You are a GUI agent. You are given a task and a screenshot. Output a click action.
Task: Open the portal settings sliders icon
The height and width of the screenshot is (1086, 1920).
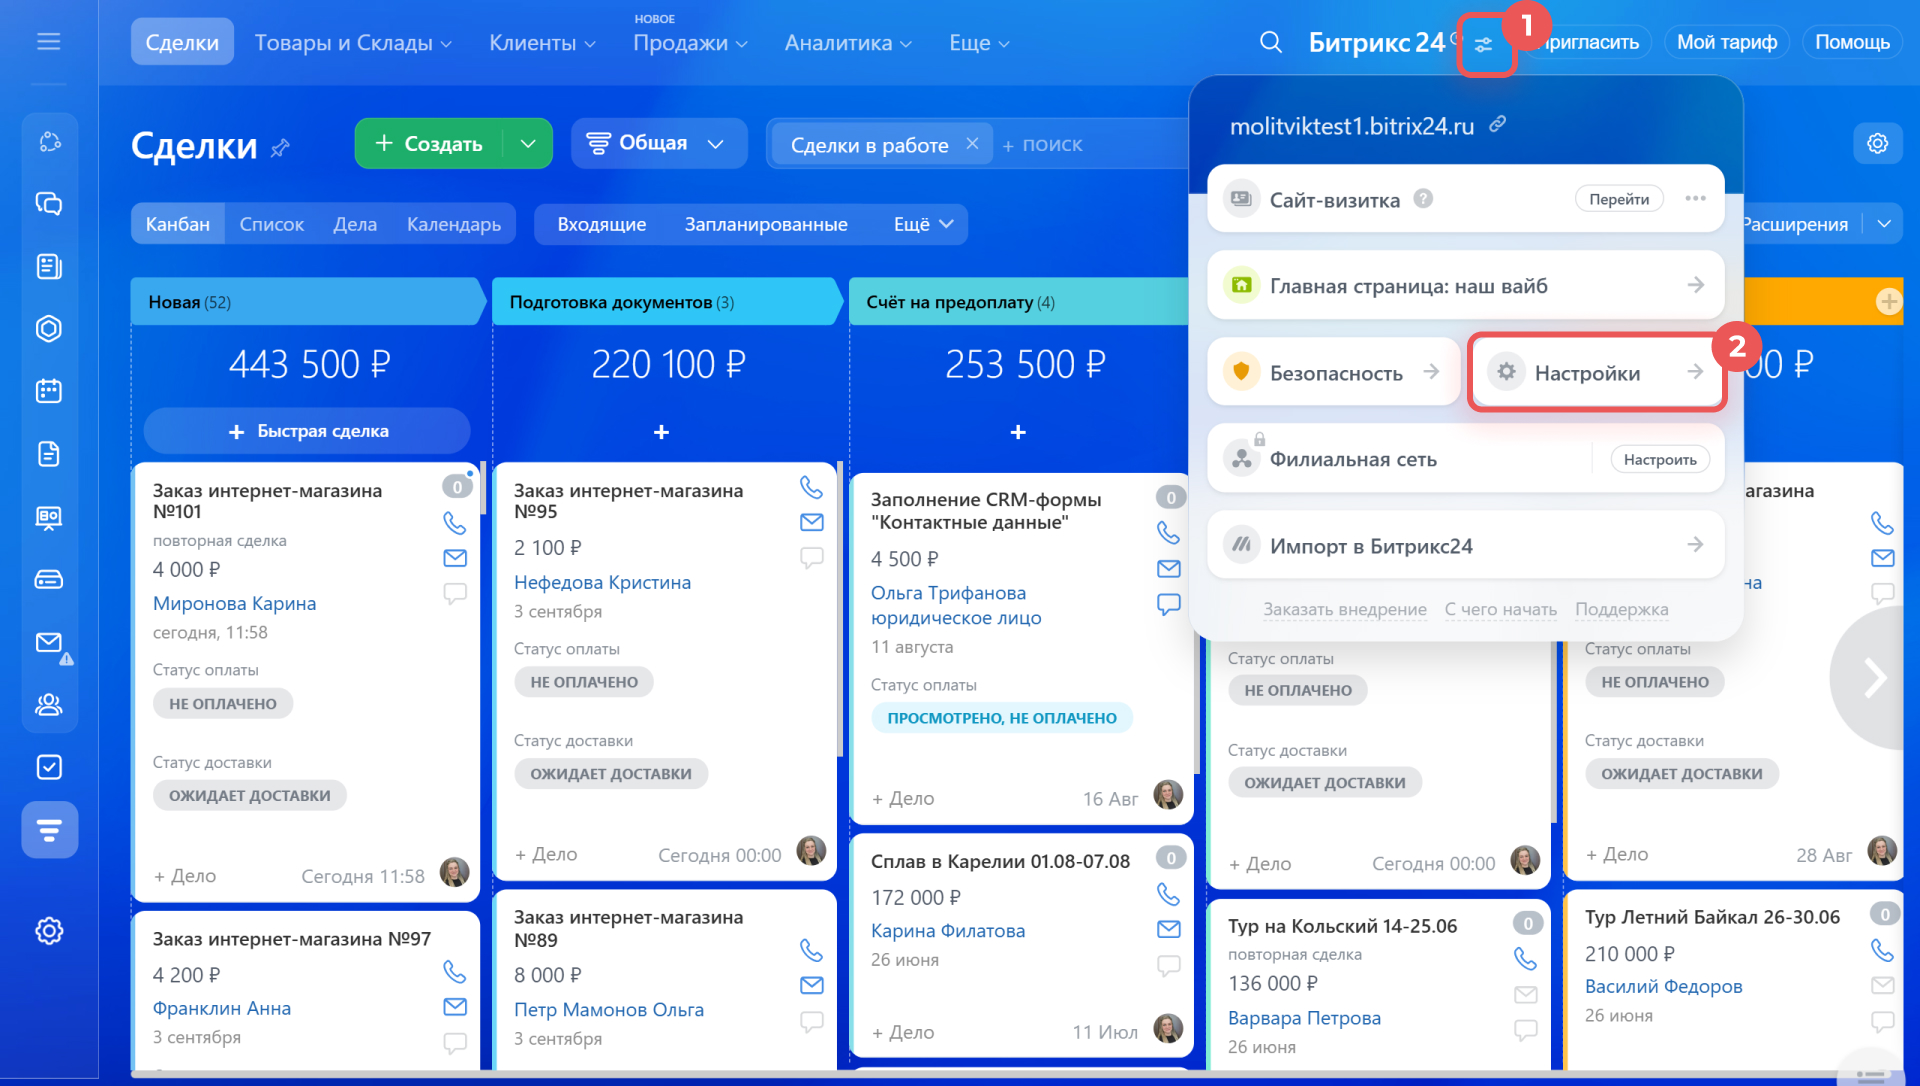coord(1484,45)
